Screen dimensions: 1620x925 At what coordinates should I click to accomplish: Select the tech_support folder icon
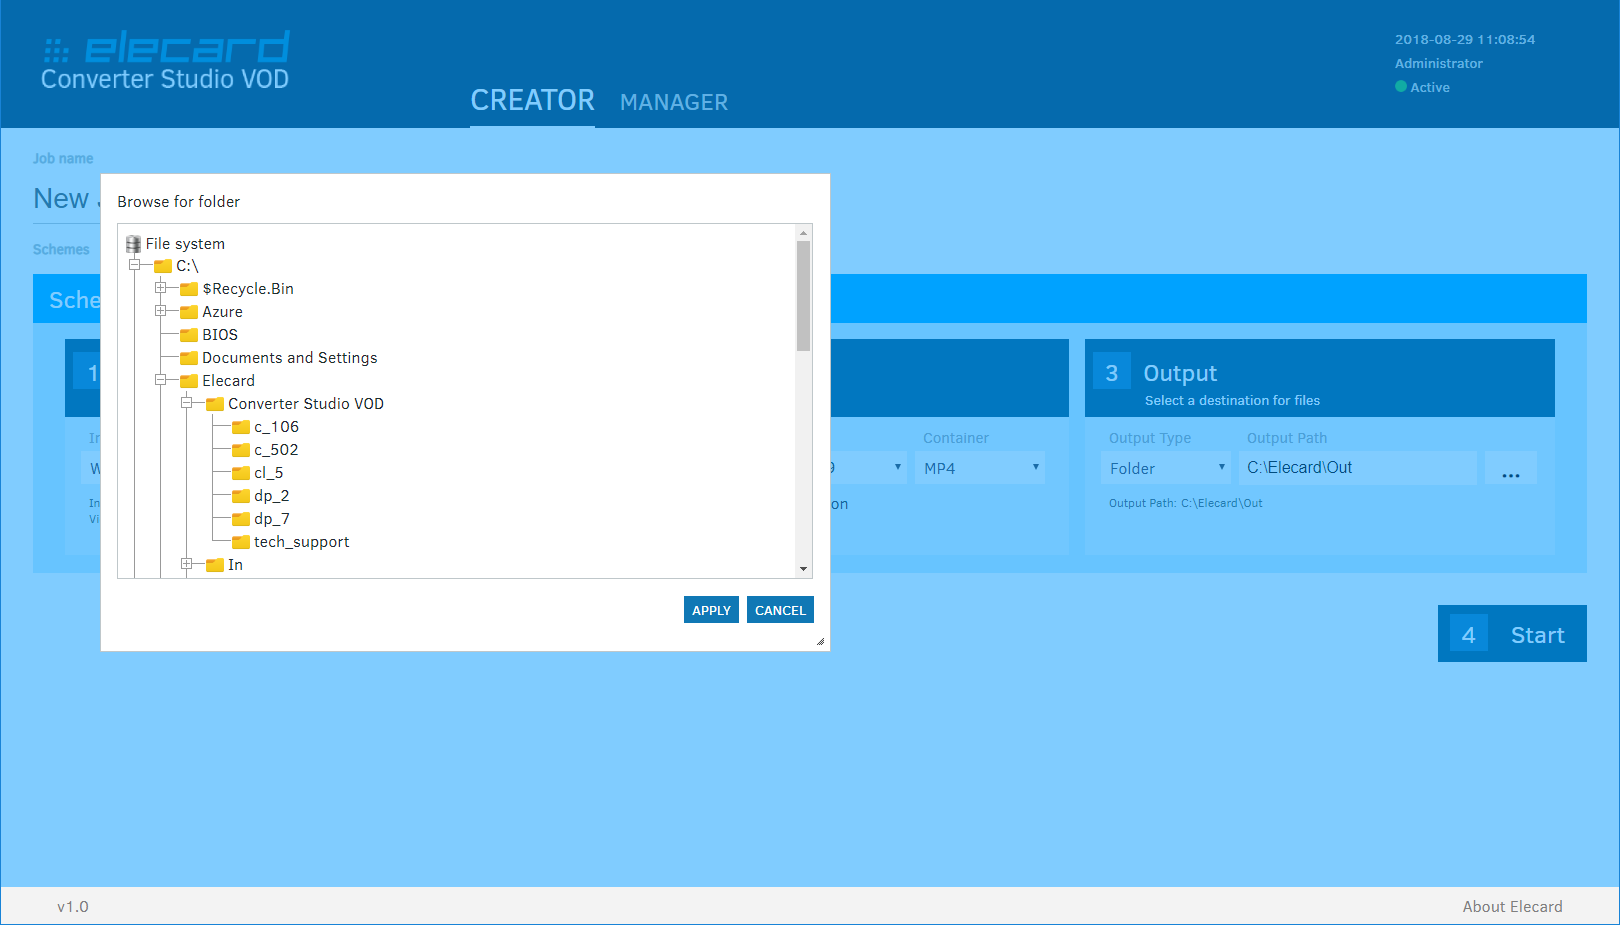(240, 541)
